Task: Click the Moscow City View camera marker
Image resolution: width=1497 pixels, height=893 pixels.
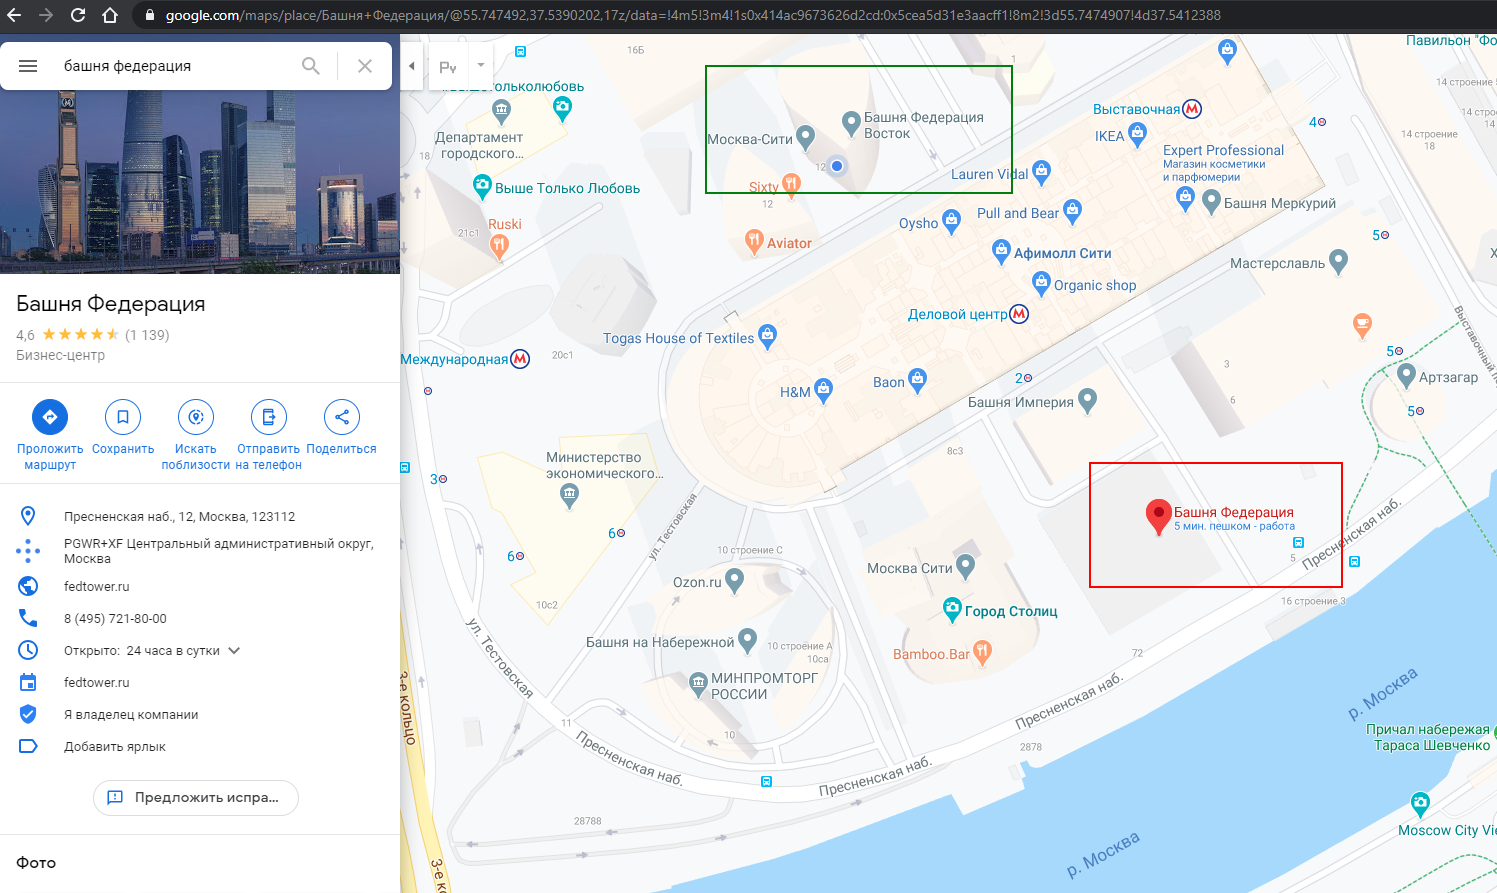Action: 1420,803
